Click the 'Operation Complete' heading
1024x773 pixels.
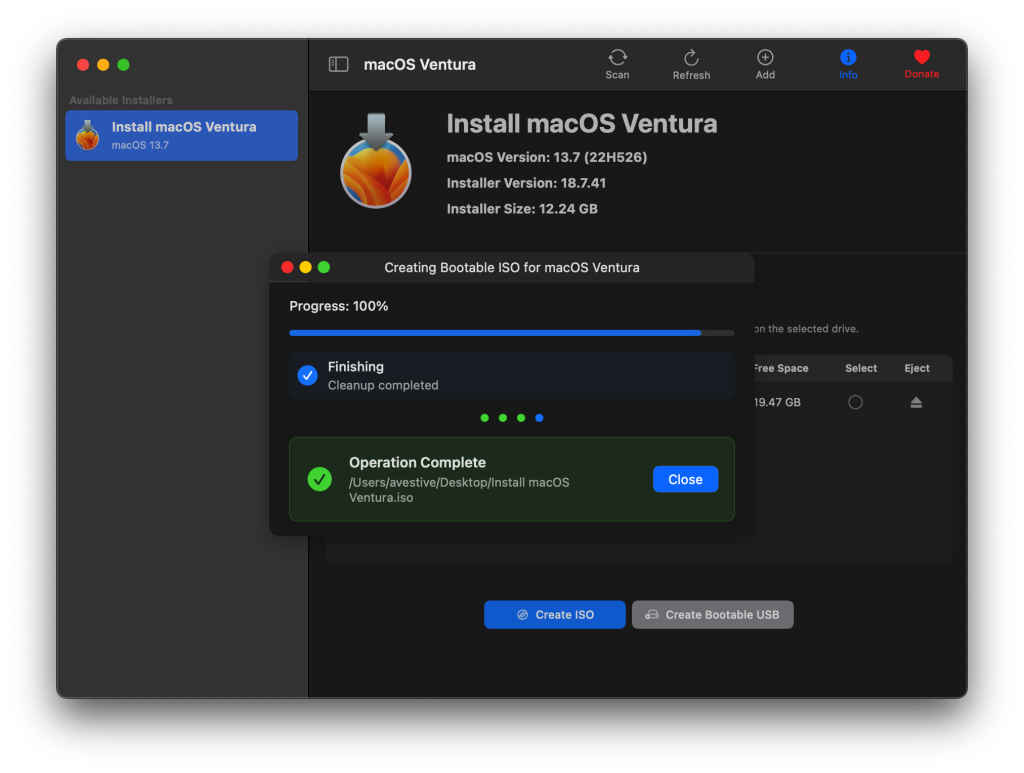(x=417, y=462)
